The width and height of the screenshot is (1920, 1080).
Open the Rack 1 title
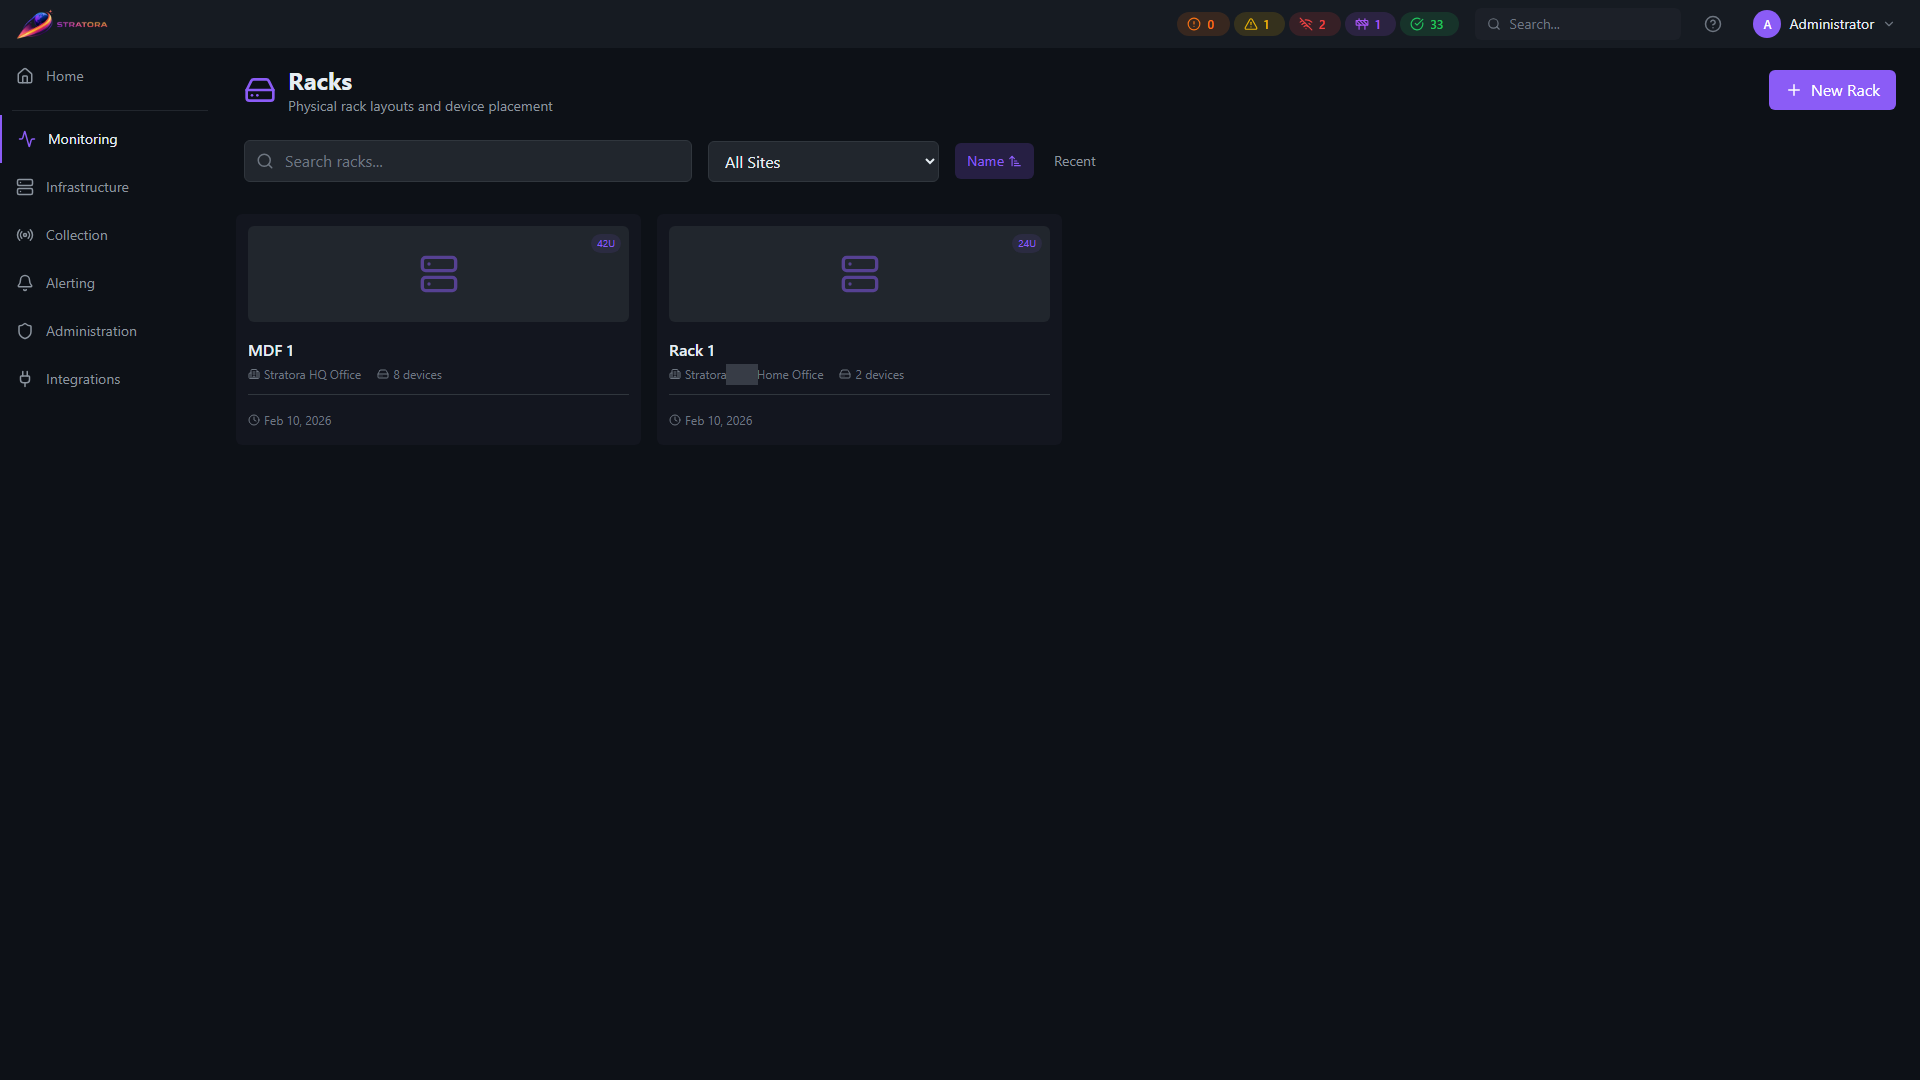[x=692, y=351]
